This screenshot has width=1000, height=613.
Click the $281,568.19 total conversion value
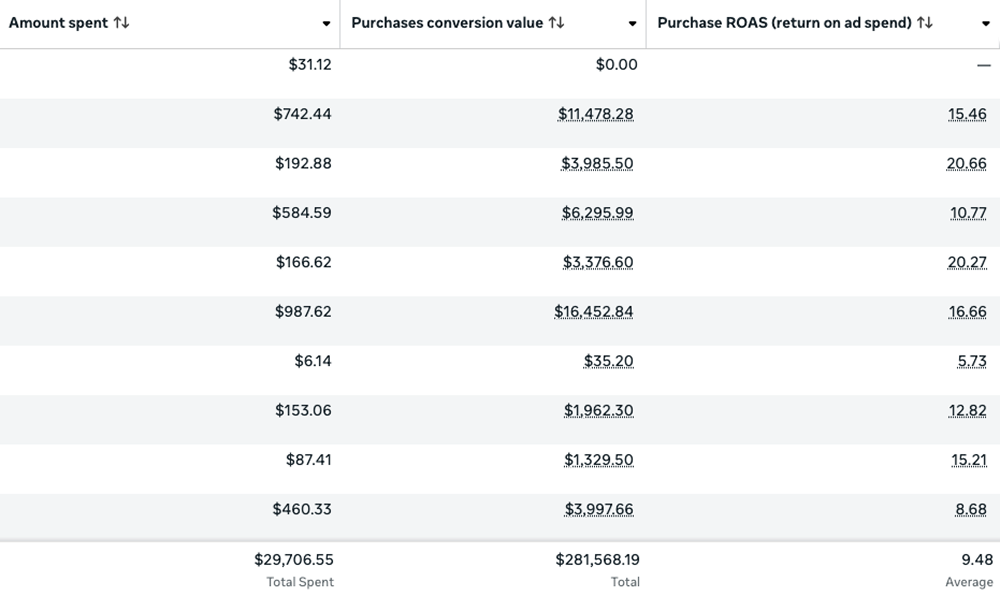(597, 561)
